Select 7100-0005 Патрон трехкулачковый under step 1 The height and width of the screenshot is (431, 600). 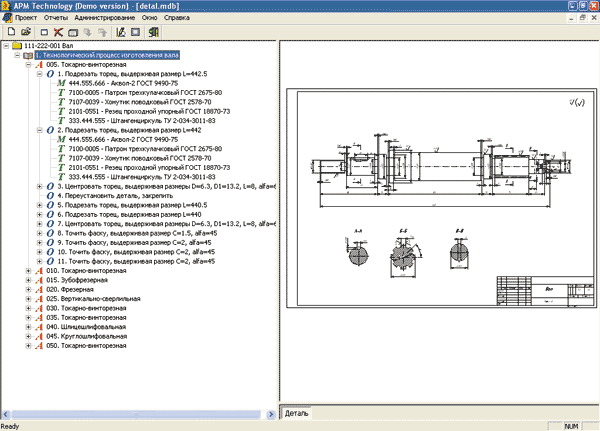tap(140, 93)
